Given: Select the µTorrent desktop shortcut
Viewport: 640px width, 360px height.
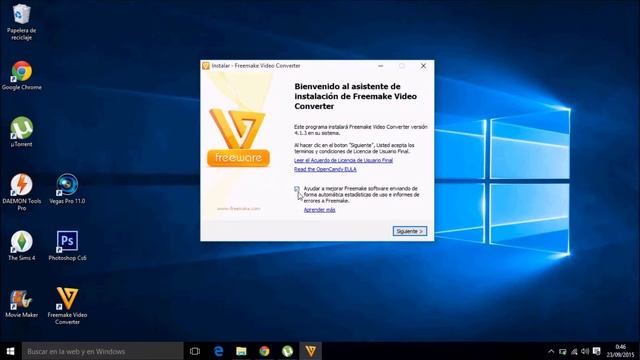Looking at the screenshot, I should [x=21, y=132].
